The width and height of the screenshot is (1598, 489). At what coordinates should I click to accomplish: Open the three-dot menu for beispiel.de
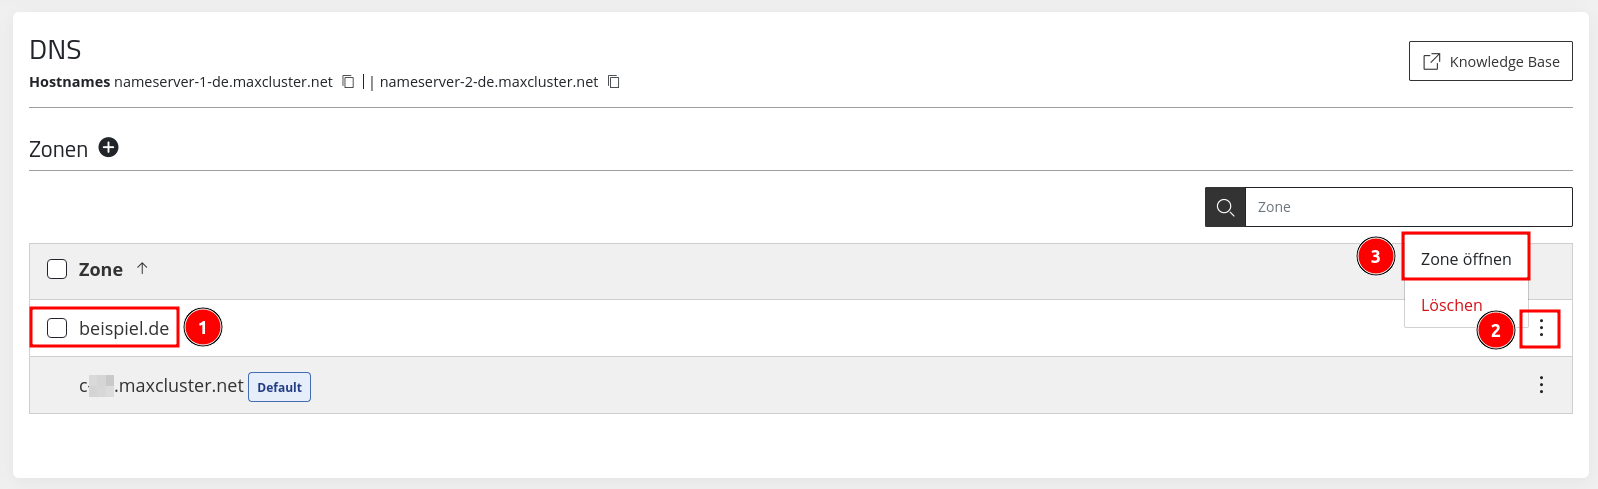pyautogui.click(x=1541, y=328)
